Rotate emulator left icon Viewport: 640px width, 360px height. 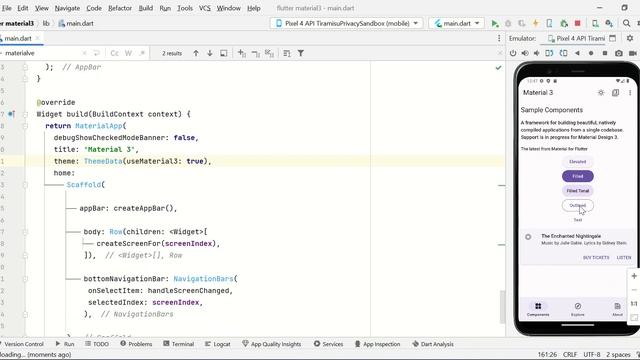[x=549, y=53]
